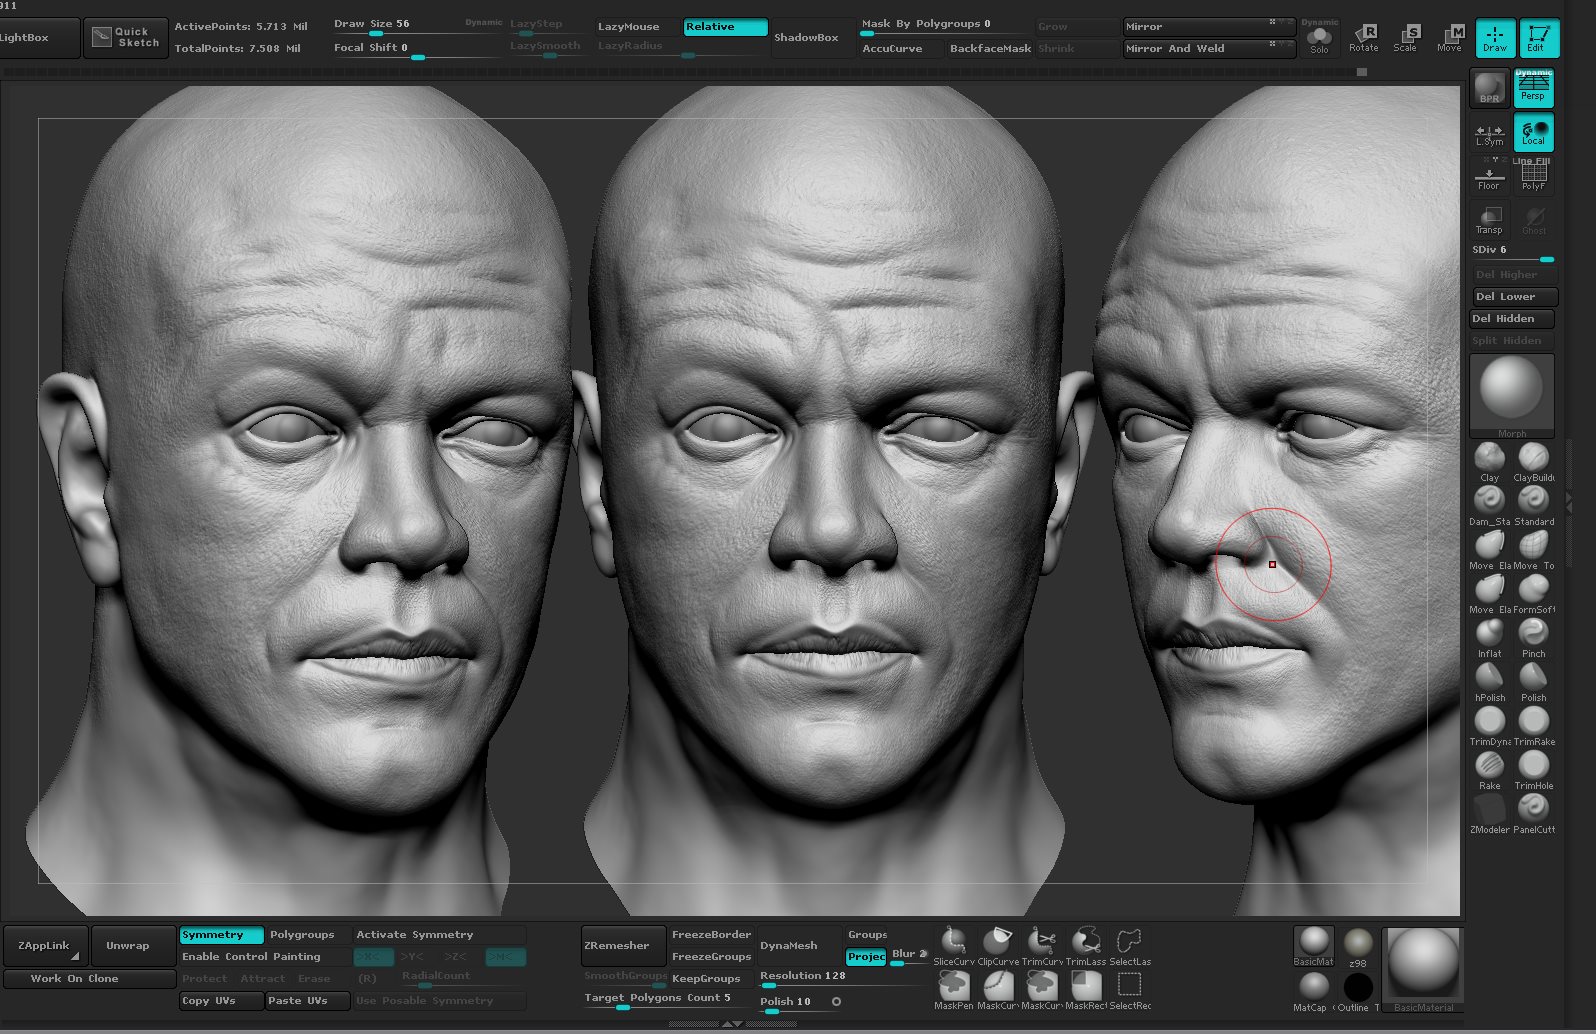
Task: Choose the TrimHole brush
Action: [1533, 766]
